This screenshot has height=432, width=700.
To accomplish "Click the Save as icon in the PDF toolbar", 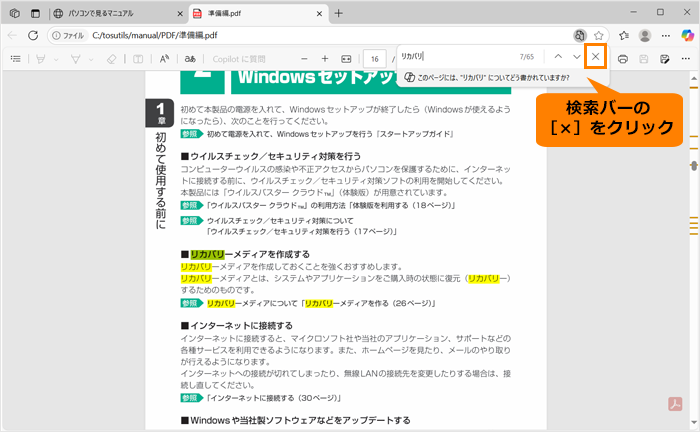I will pyautogui.click(x=665, y=59).
